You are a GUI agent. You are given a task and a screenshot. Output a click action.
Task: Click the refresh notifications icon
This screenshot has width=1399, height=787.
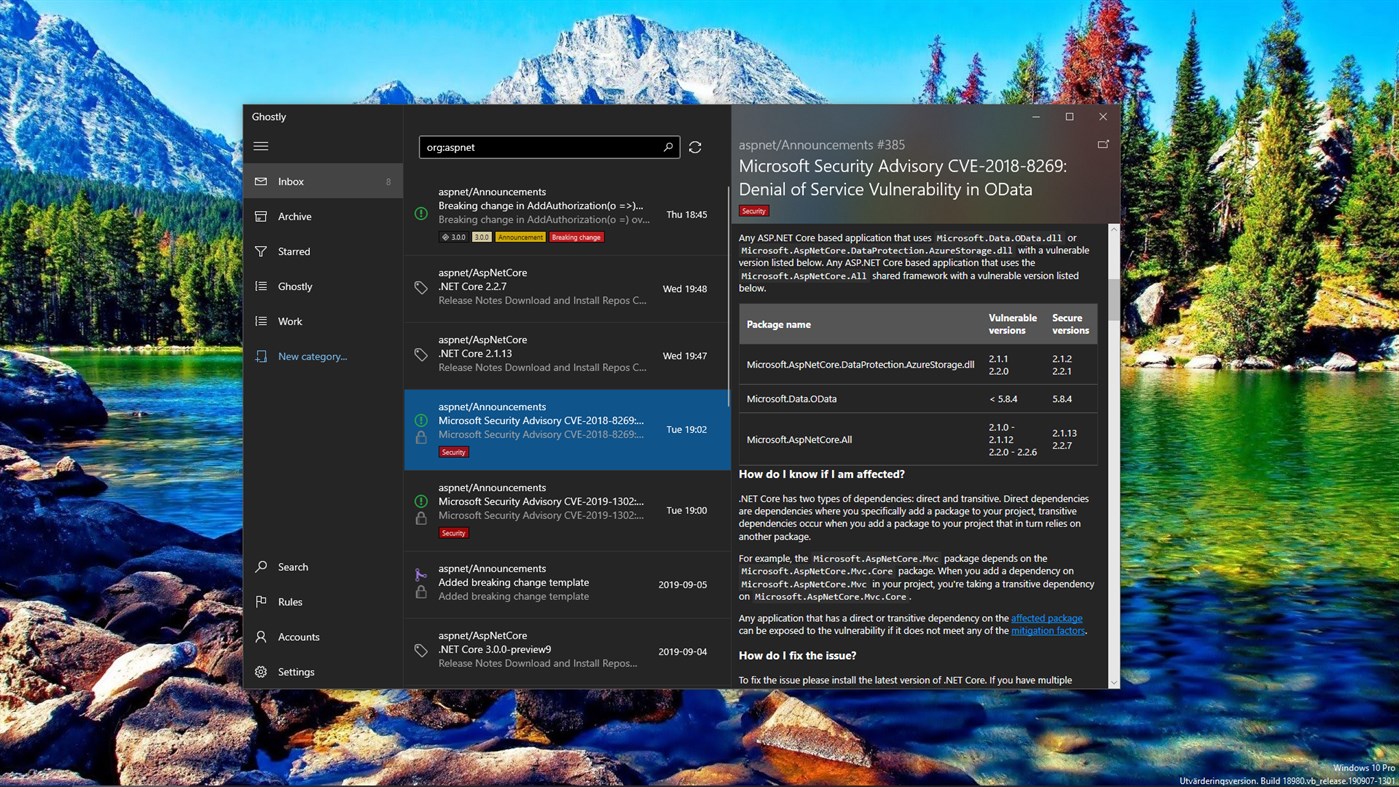pyautogui.click(x=695, y=147)
